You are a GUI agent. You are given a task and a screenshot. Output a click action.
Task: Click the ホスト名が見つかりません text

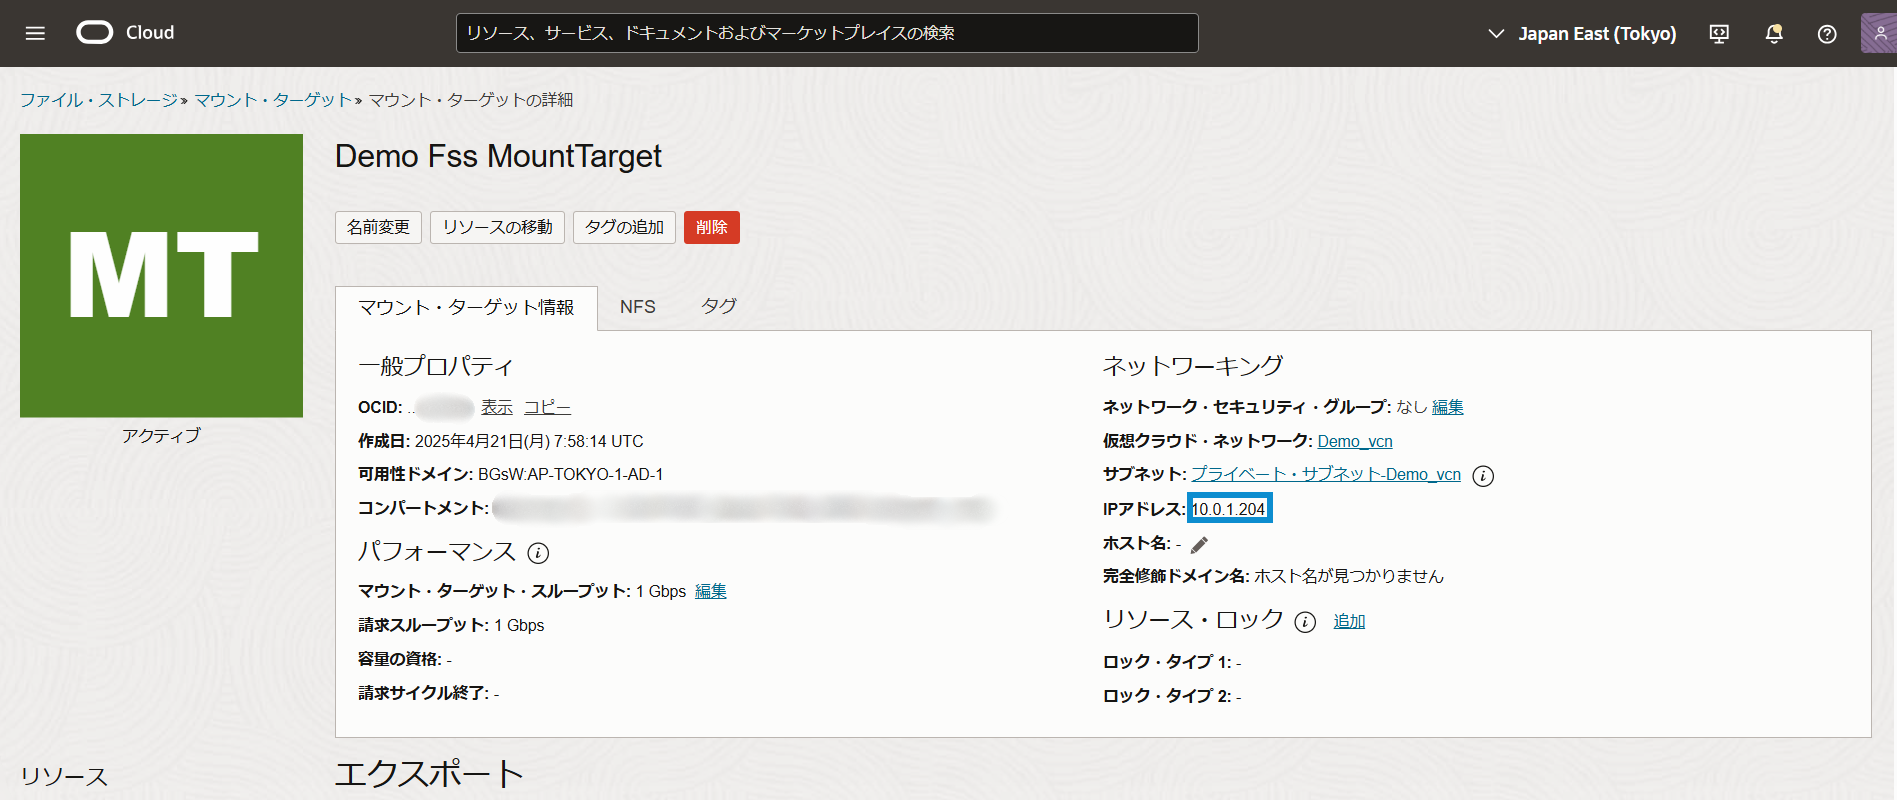[x=1349, y=576]
